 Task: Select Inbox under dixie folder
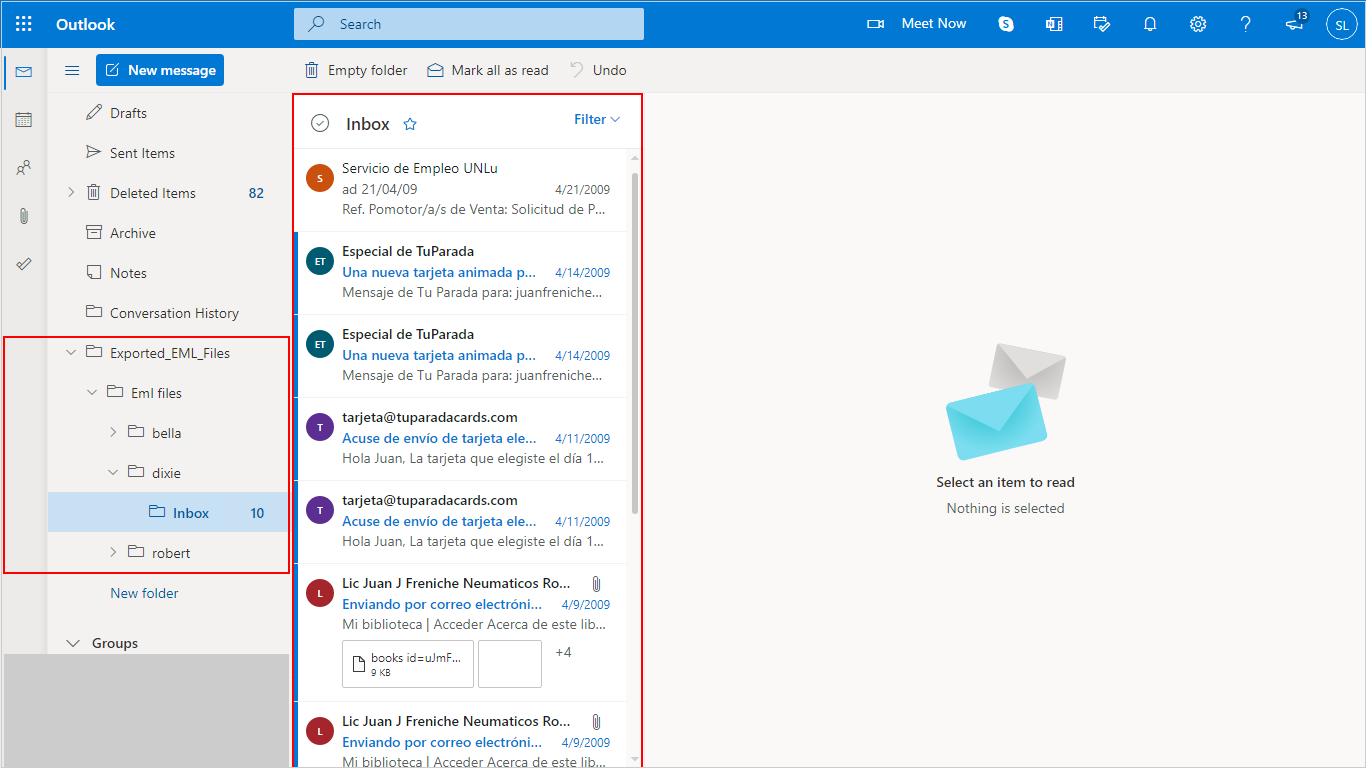[x=169, y=512]
